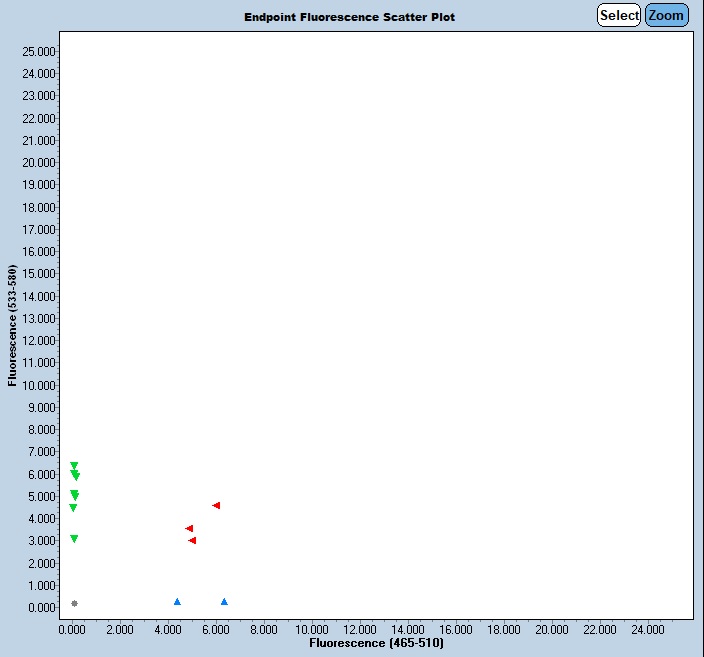Choose the left blue triangle data point
Viewport: 704px width, 657px height.
(177, 602)
